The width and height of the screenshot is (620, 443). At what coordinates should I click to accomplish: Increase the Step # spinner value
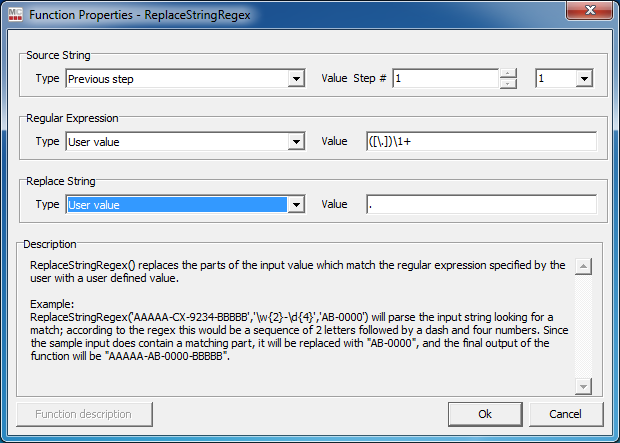point(508,74)
